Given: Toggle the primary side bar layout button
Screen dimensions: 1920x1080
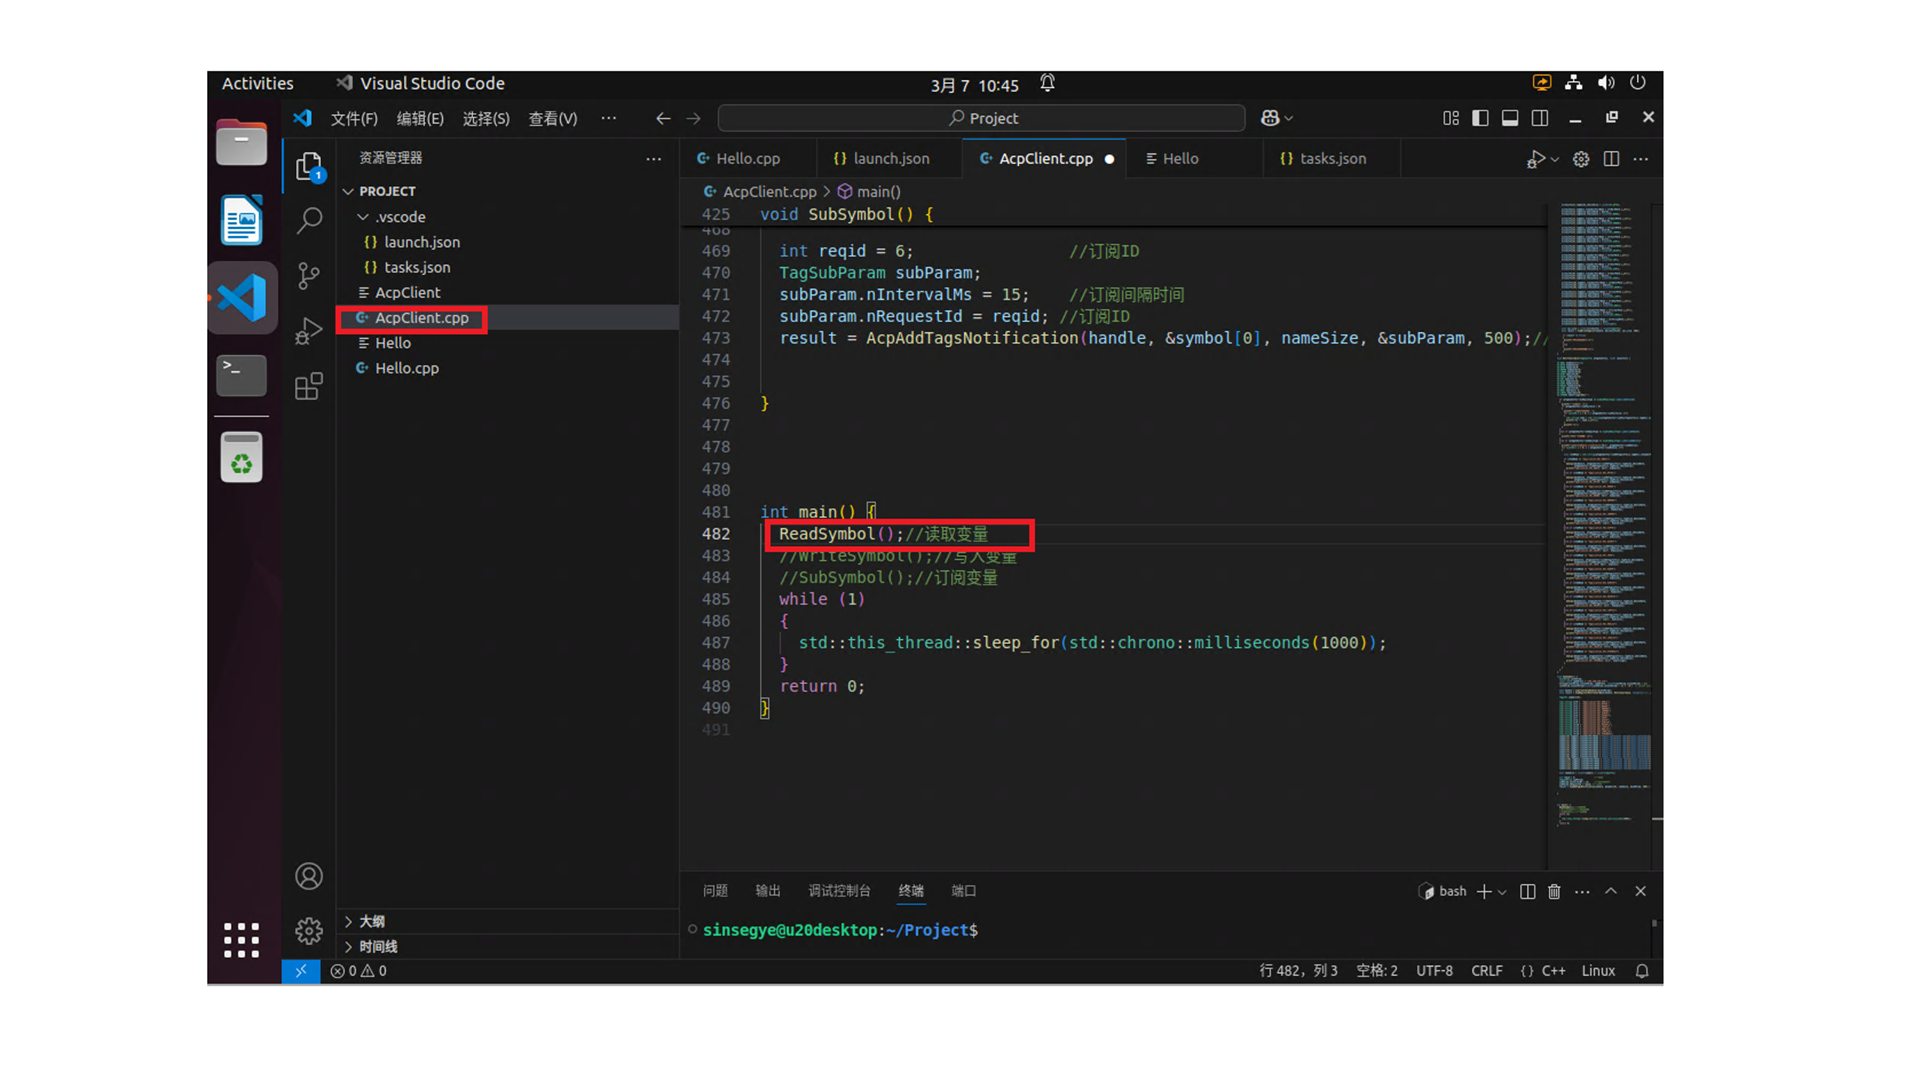Looking at the screenshot, I should pos(1480,118).
